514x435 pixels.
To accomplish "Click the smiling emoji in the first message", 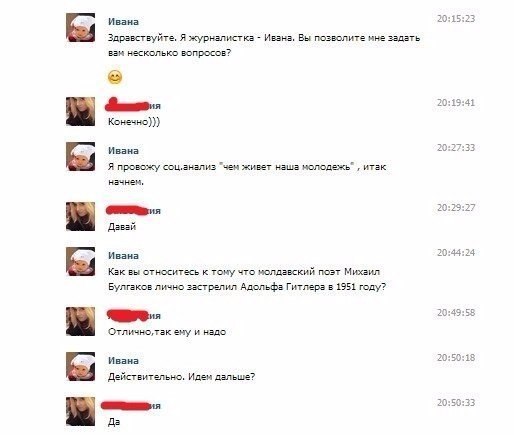I will click(115, 77).
